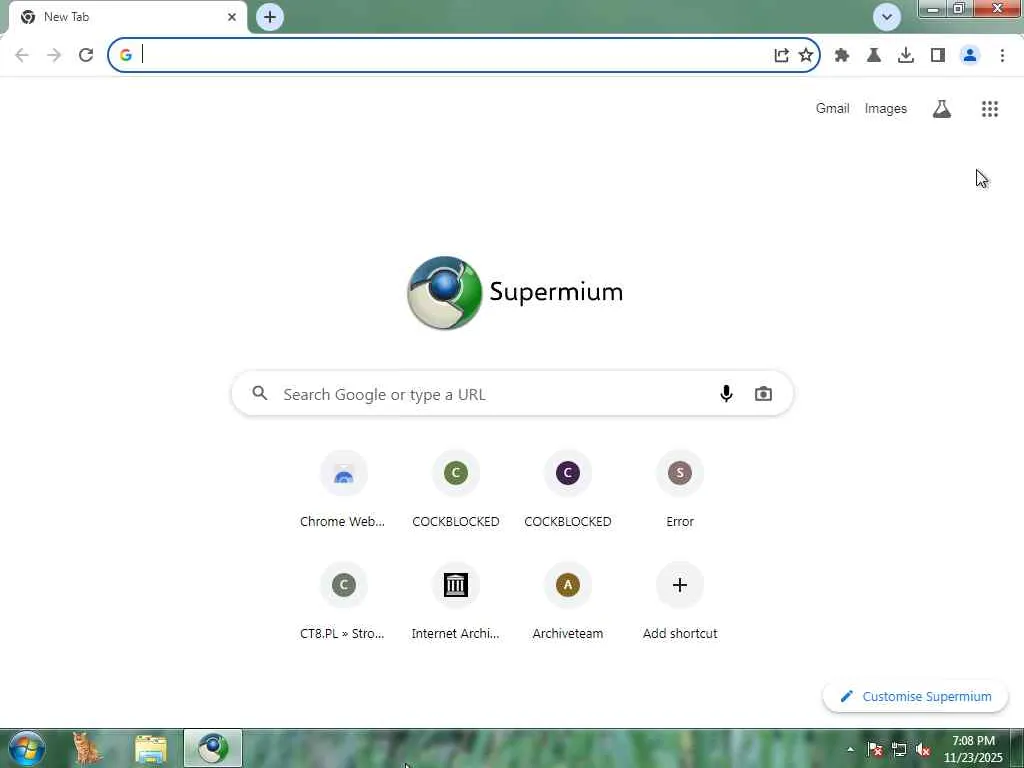This screenshot has height=768, width=1024.
Task: Open the Action Center flag icon
Action: point(875,750)
